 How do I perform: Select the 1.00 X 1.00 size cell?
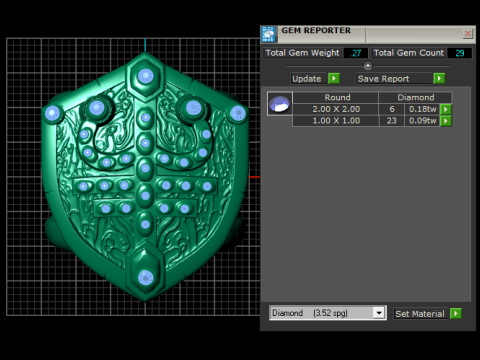[x=336, y=121]
